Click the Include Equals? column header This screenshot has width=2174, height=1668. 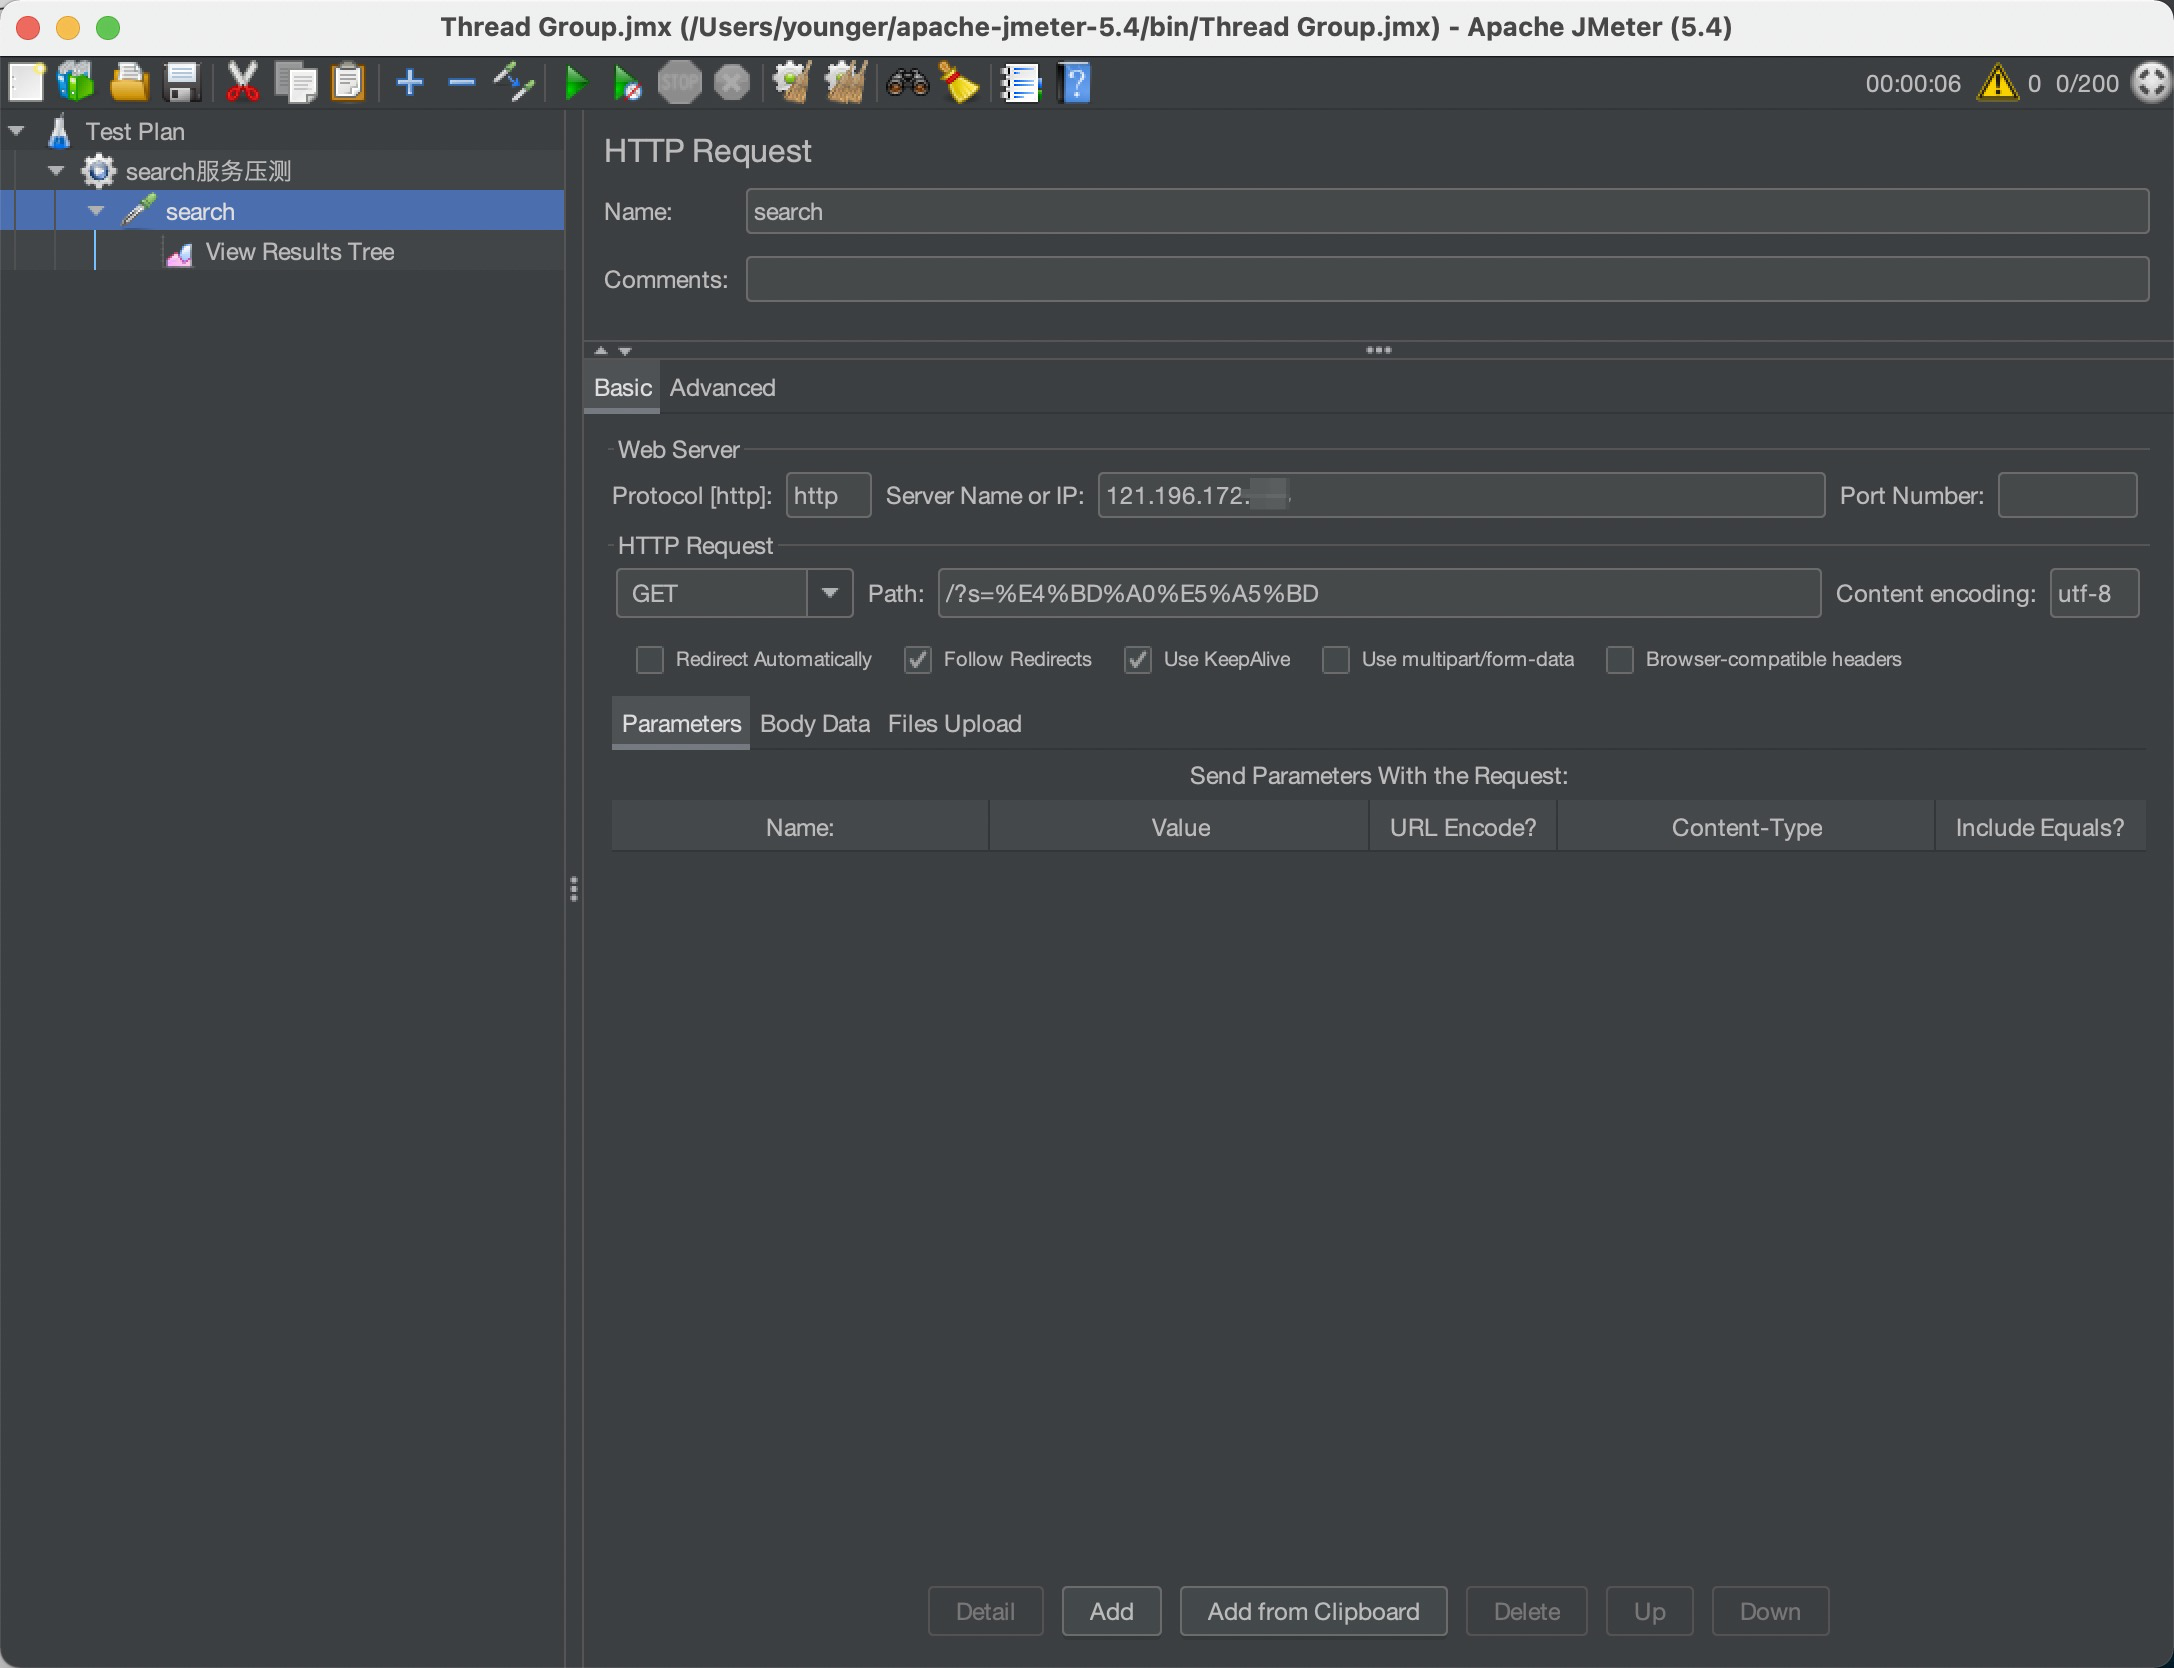[x=2040, y=828]
